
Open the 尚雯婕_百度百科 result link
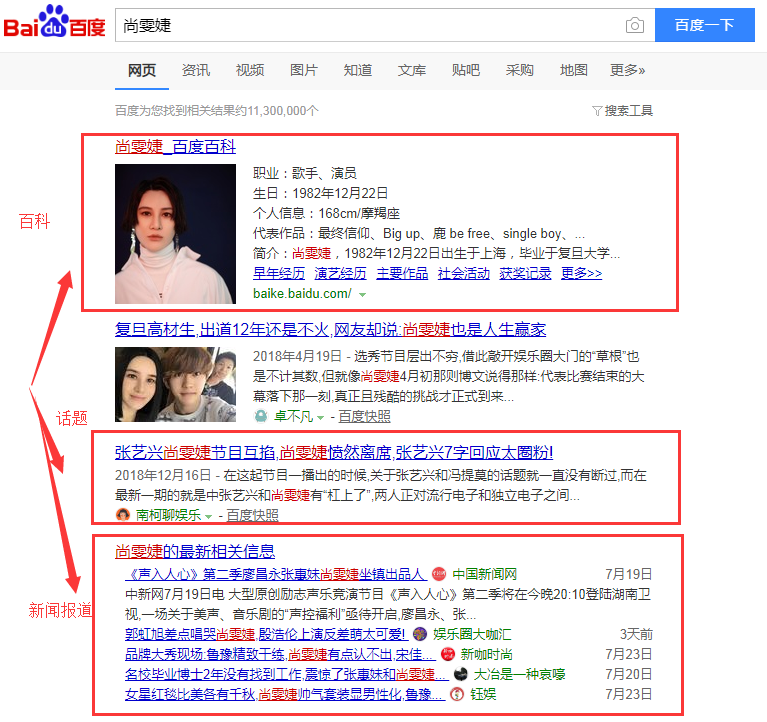[x=175, y=147]
